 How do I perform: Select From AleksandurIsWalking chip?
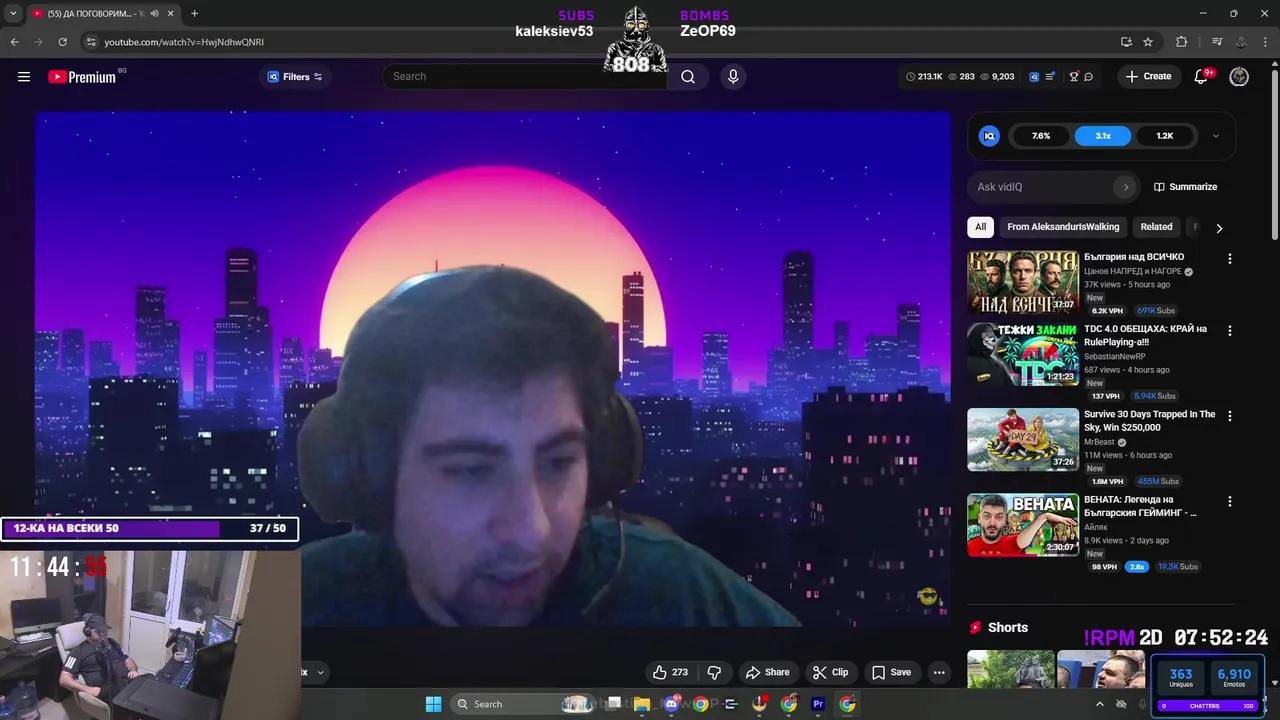click(x=1063, y=227)
